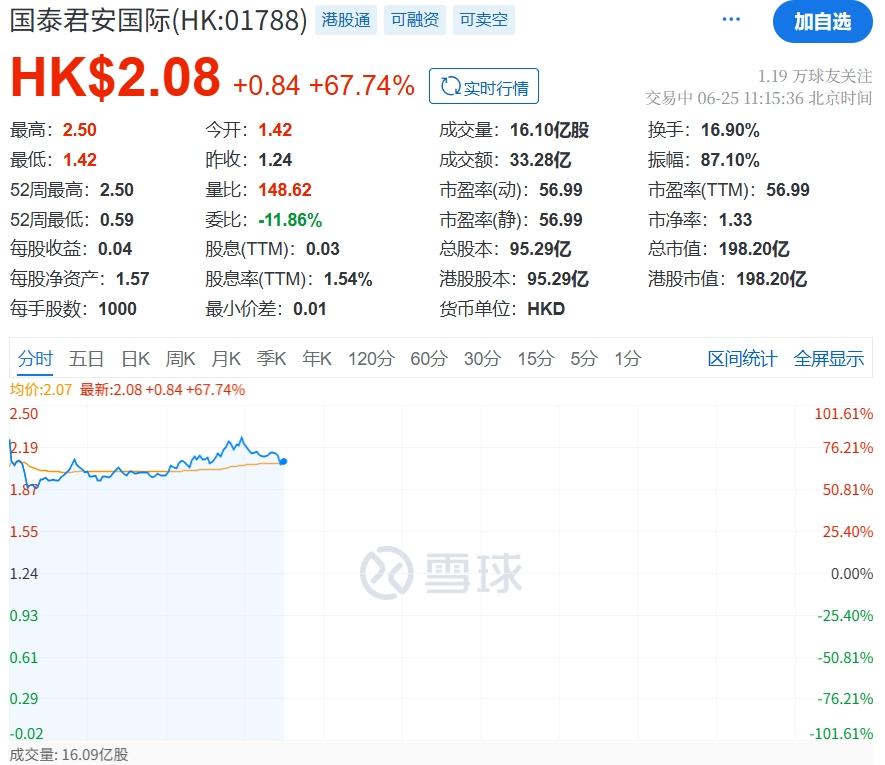Click the 量比 148.62 value
The width and height of the screenshot is (885, 765).
[285, 190]
